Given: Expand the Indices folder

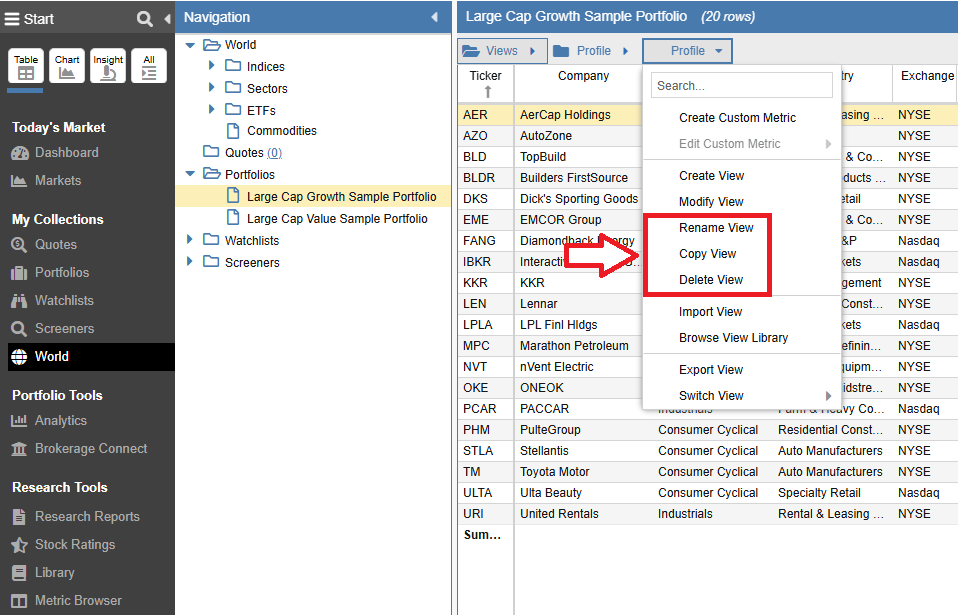Looking at the screenshot, I should pyautogui.click(x=212, y=66).
